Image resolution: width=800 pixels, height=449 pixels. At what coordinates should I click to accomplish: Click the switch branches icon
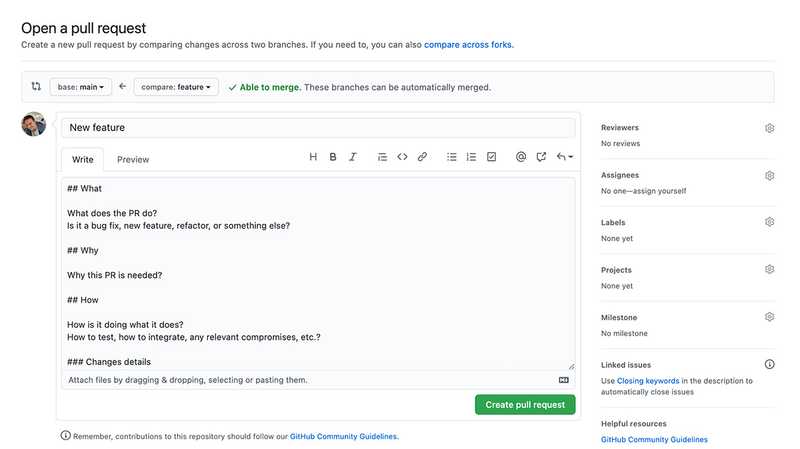(36, 86)
